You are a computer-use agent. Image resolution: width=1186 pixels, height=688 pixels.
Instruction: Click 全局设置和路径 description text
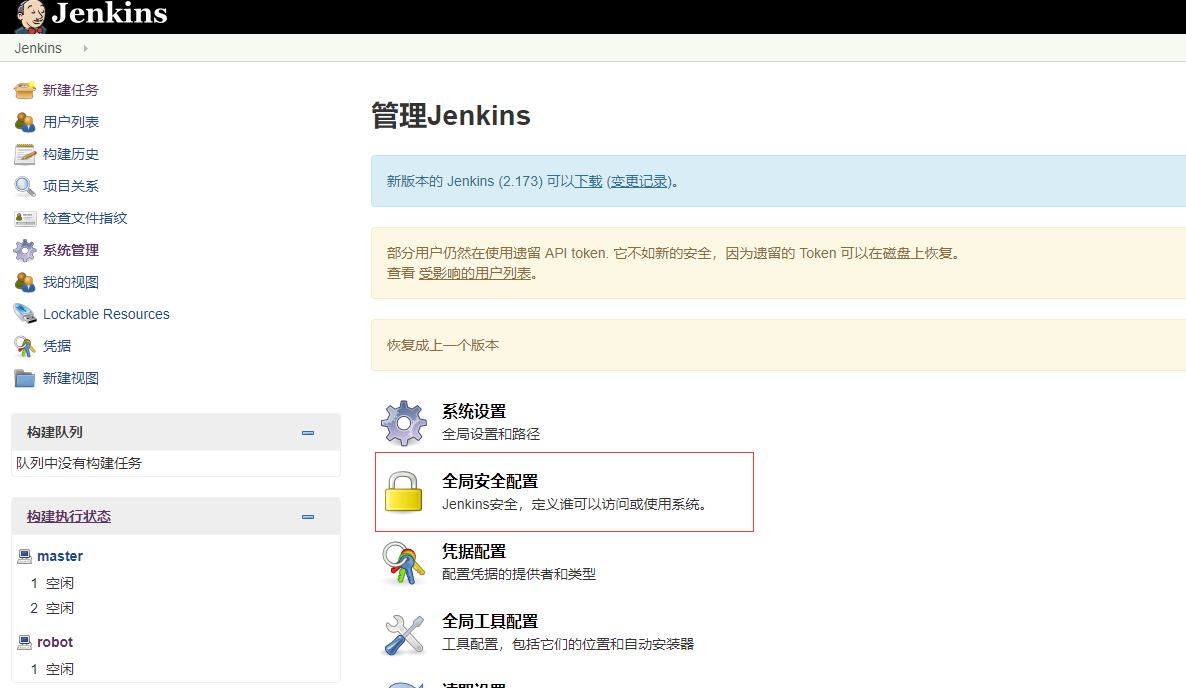click(491, 434)
